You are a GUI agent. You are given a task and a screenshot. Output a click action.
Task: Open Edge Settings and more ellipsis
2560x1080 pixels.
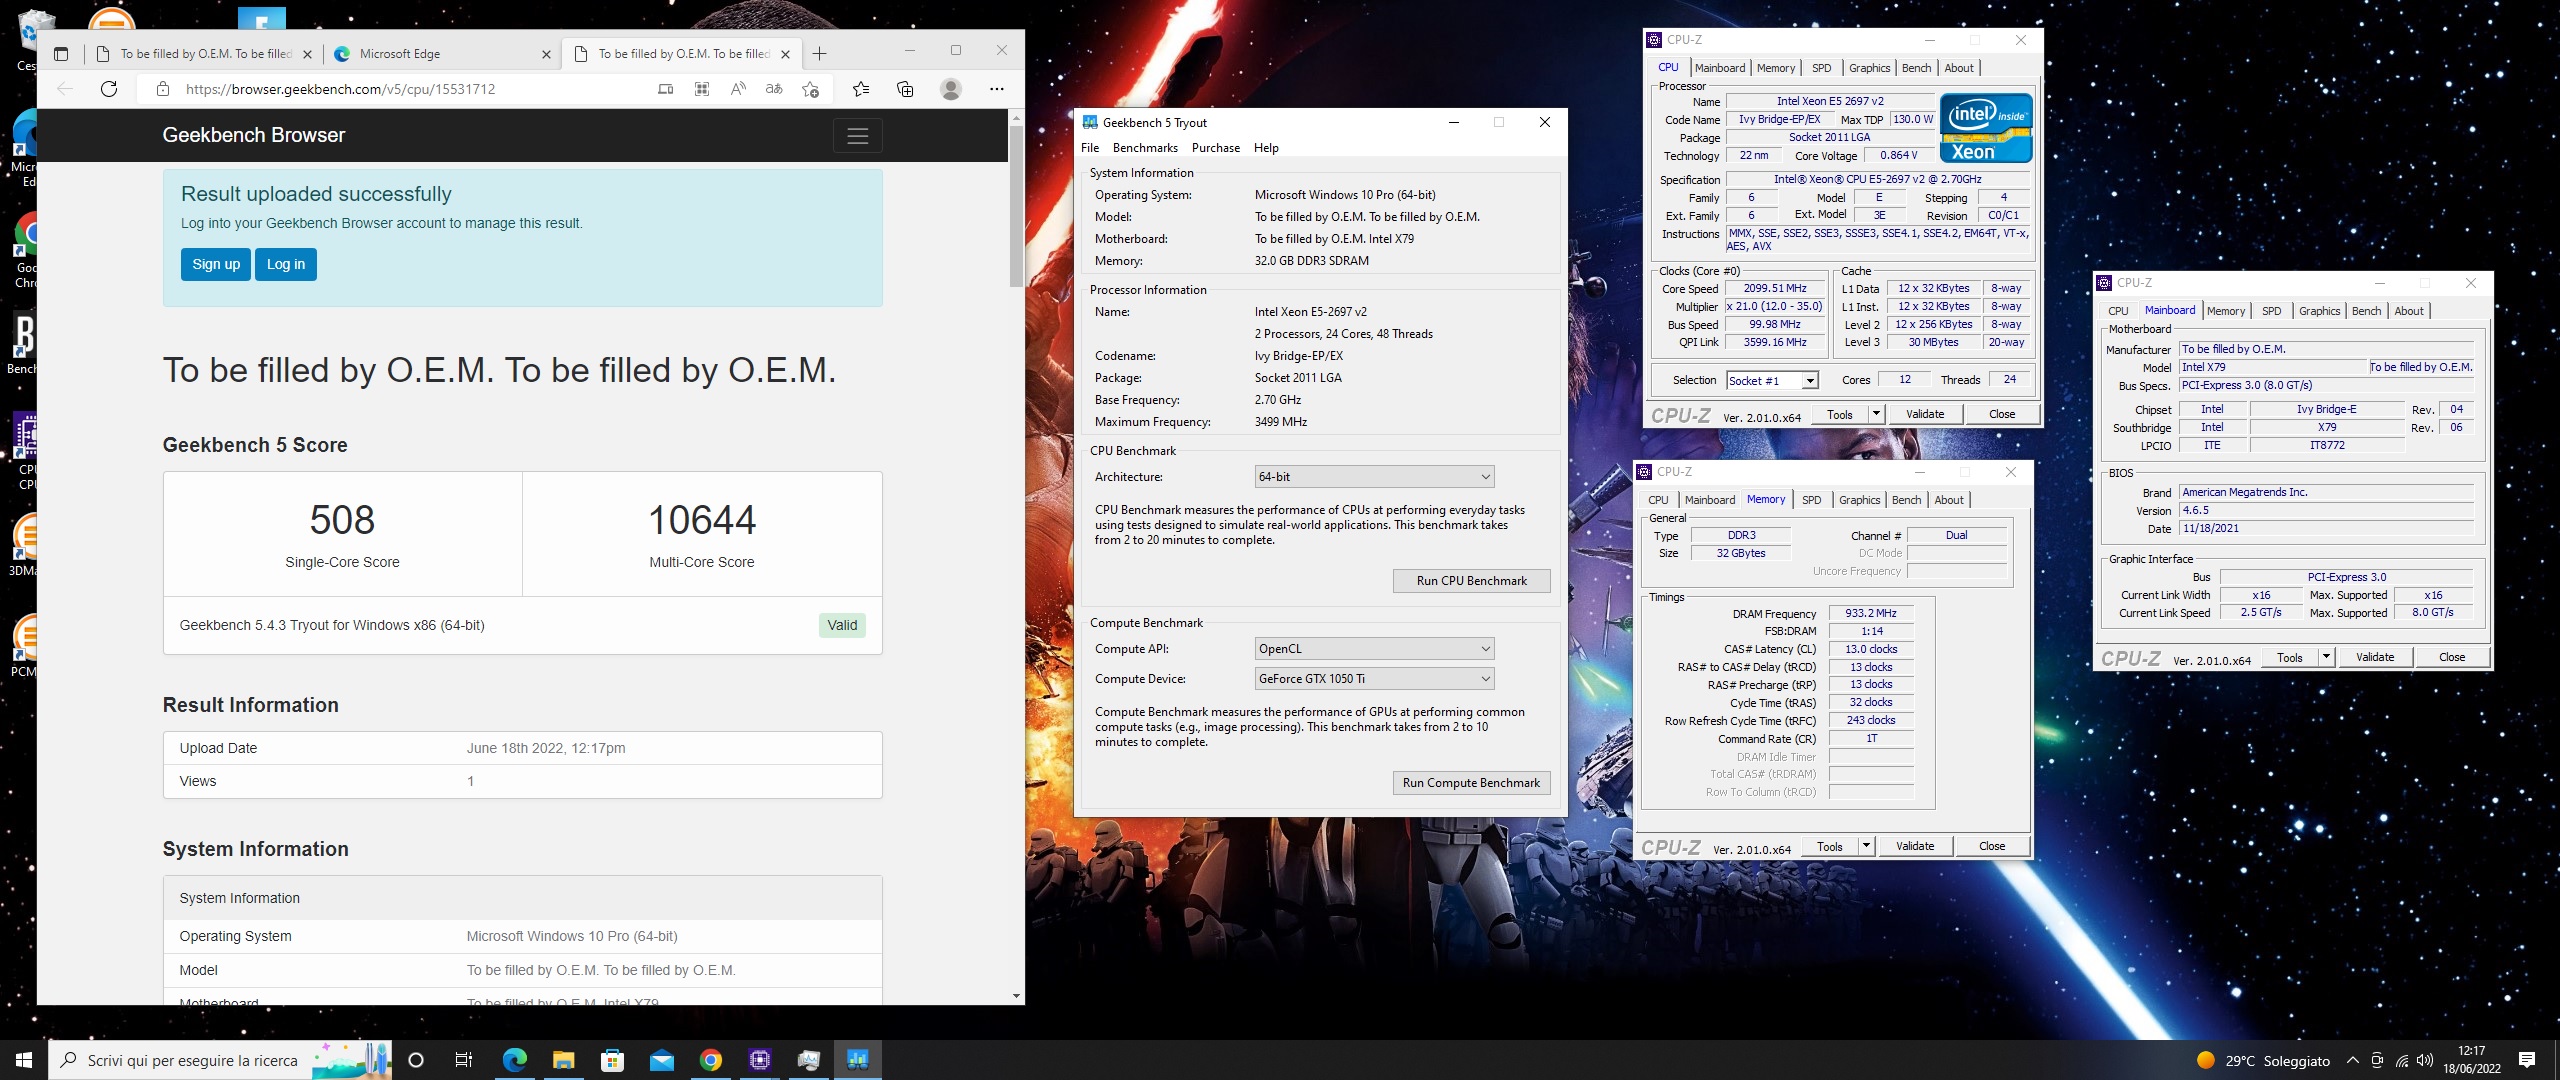(997, 89)
